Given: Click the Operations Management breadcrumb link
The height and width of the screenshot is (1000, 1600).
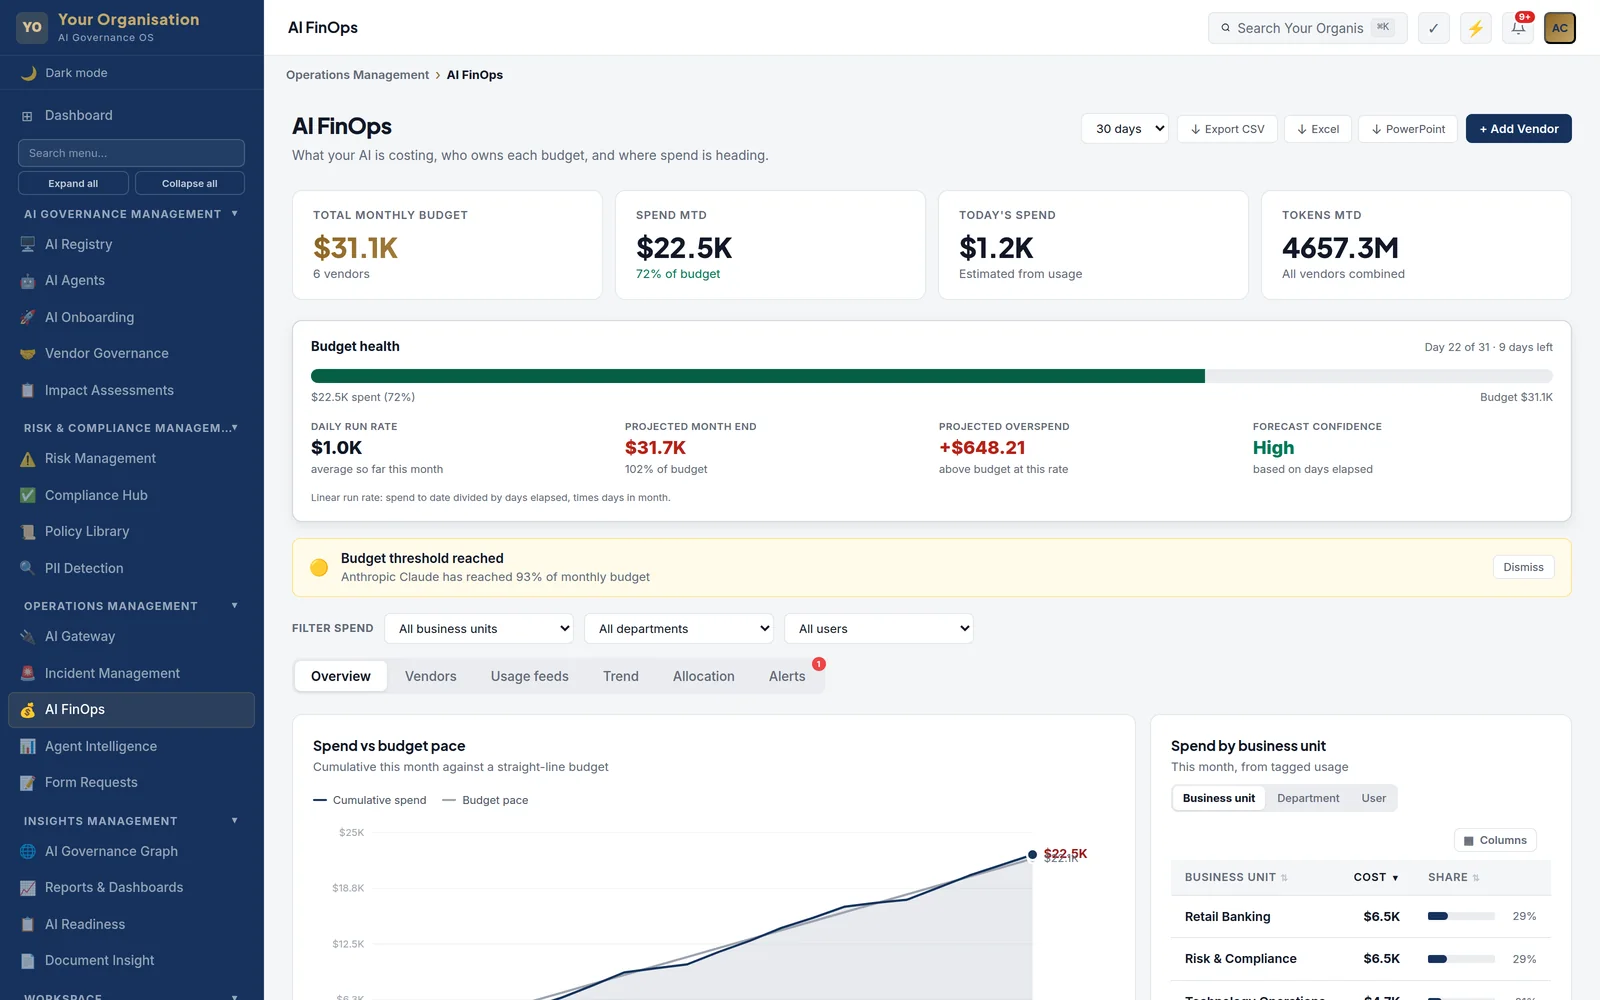Looking at the screenshot, I should [x=357, y=75].
